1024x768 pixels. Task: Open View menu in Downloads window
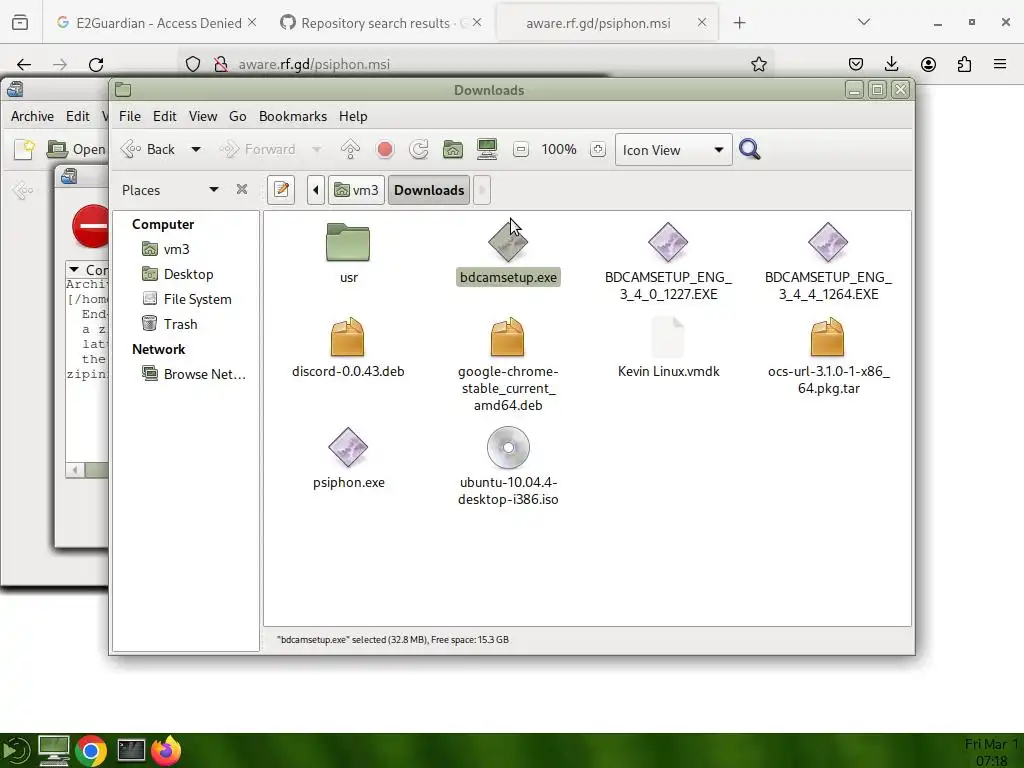(x=202, y=116)
